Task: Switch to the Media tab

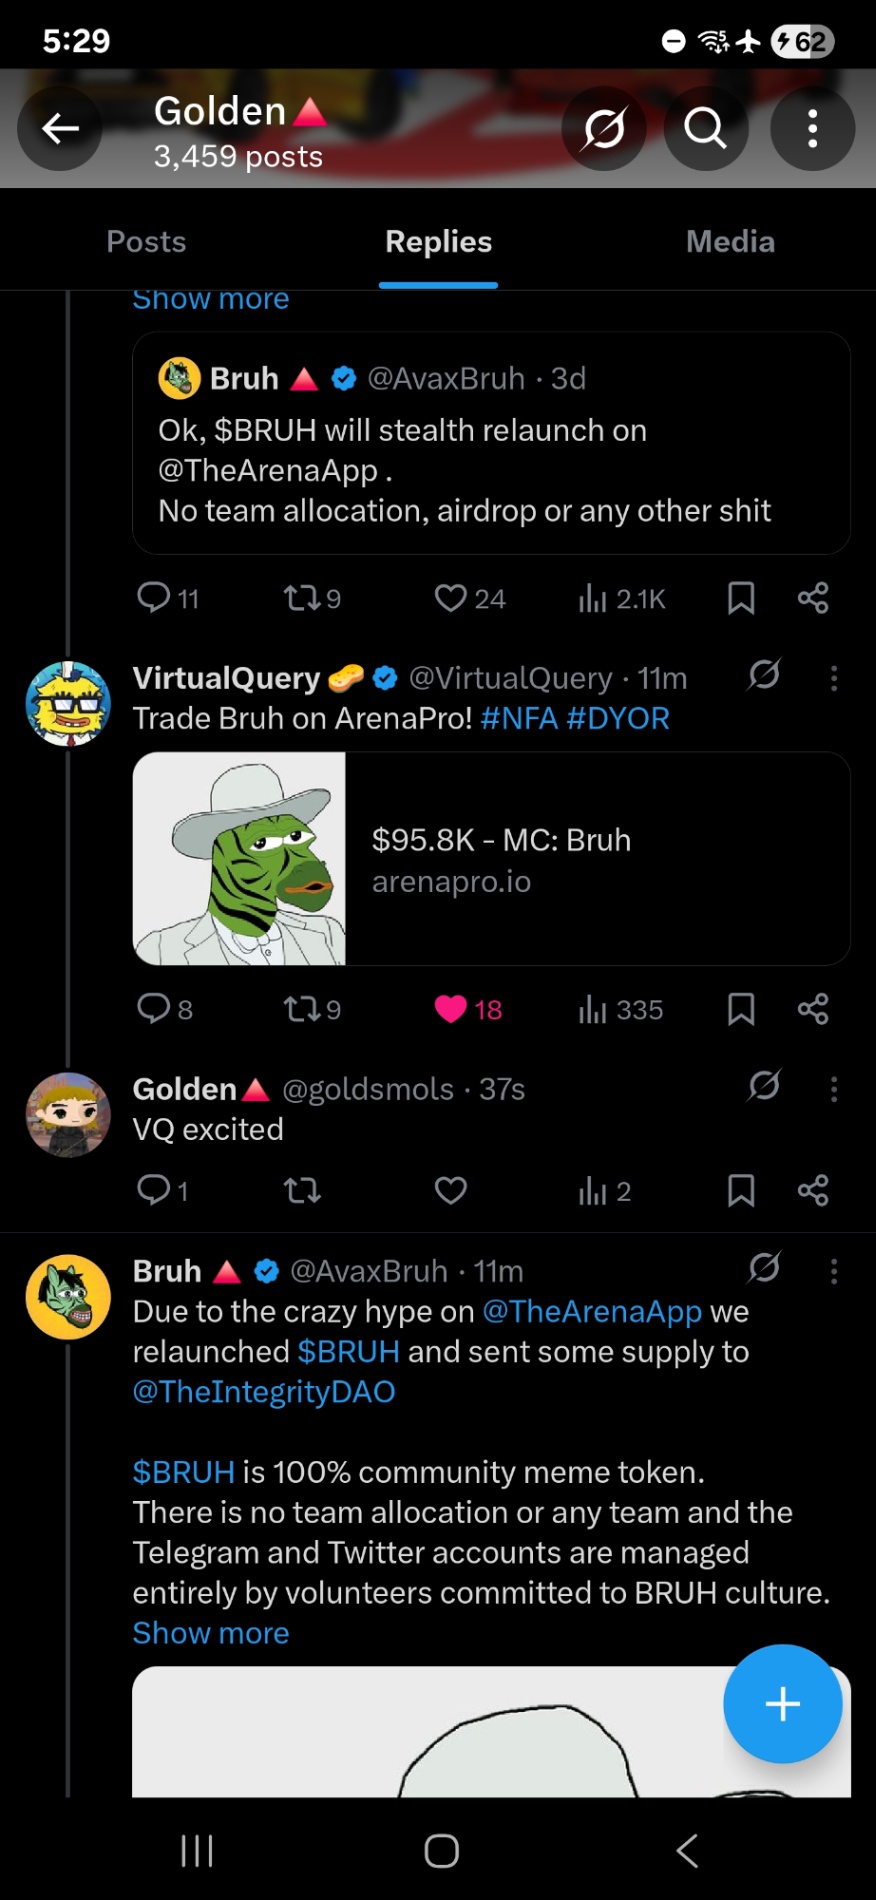Action: (x=730, y=242)
